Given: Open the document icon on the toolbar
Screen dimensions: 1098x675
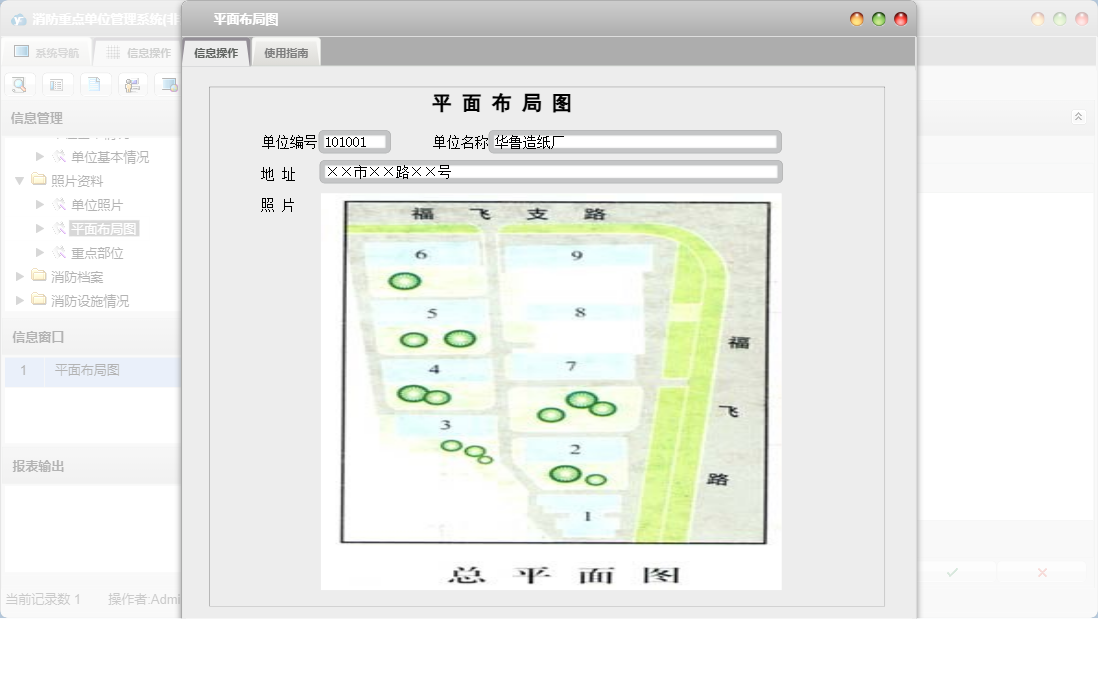Looking at the screenshot, I should tap(95, 84).
